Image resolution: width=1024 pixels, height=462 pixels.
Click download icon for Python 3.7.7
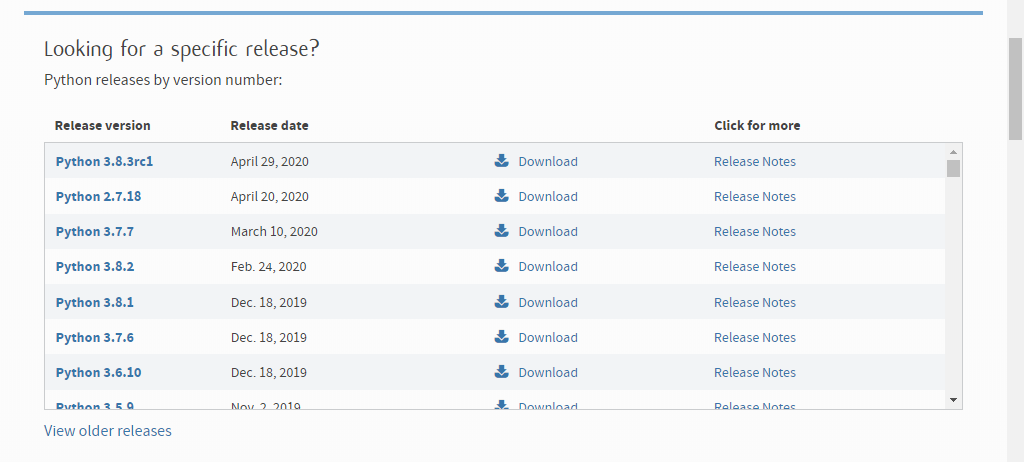point(502,231)
